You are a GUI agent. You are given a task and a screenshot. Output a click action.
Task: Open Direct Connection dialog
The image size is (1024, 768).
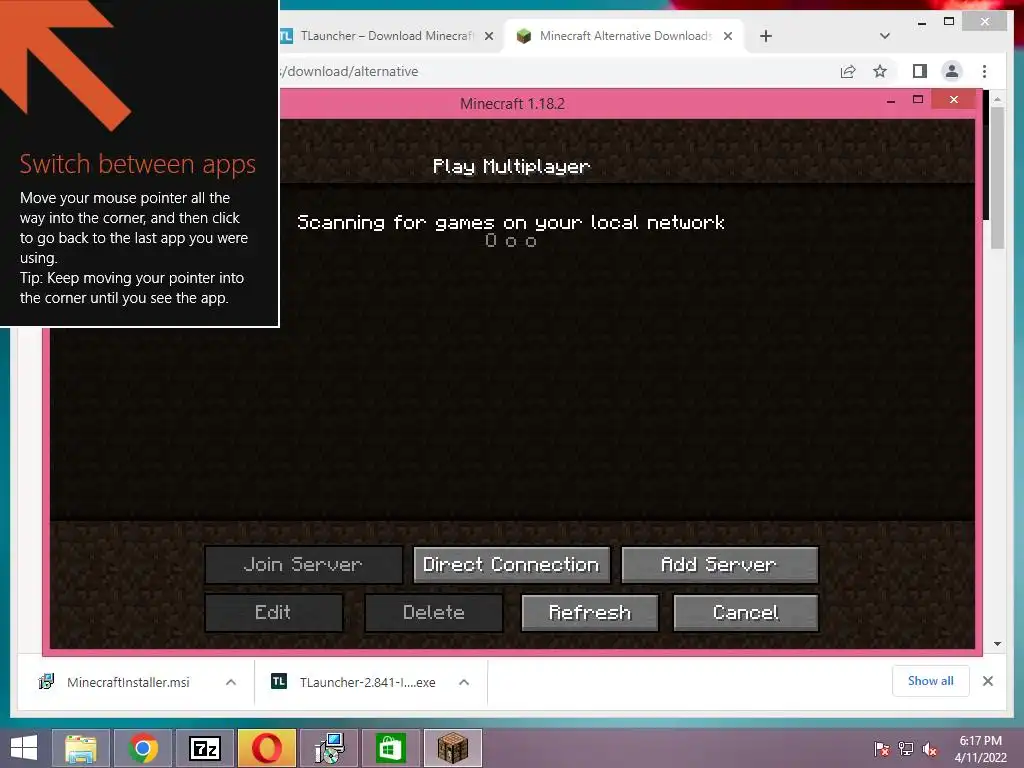(511, 565)
